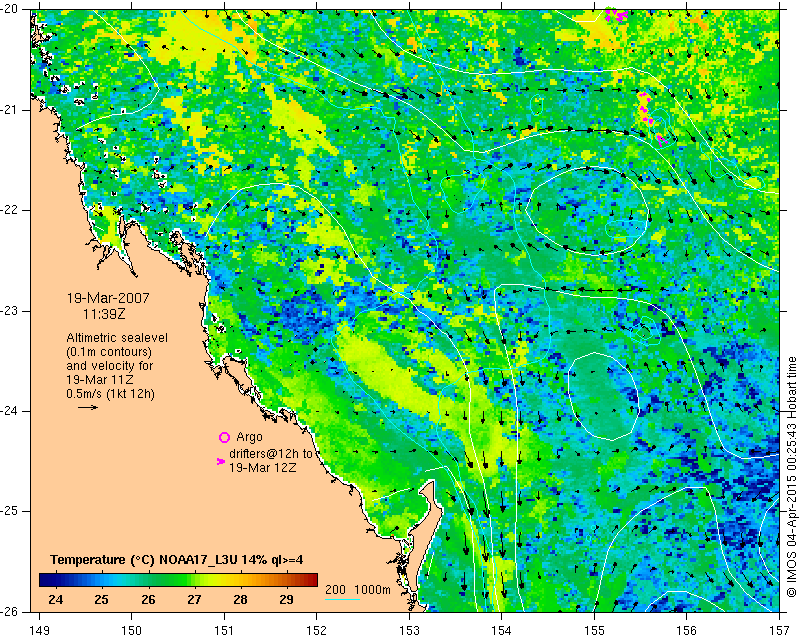The image size is (800, 640).
Task: Click the time label 11:39Z
Action: (x=104, y=314)
